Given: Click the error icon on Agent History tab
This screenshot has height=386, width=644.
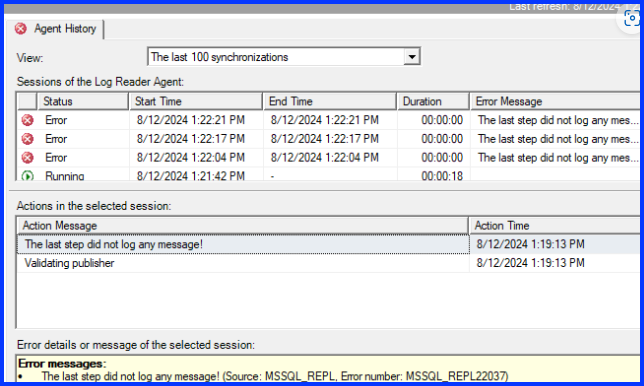Looking at the screenshot, I should [x=21, y=29].
